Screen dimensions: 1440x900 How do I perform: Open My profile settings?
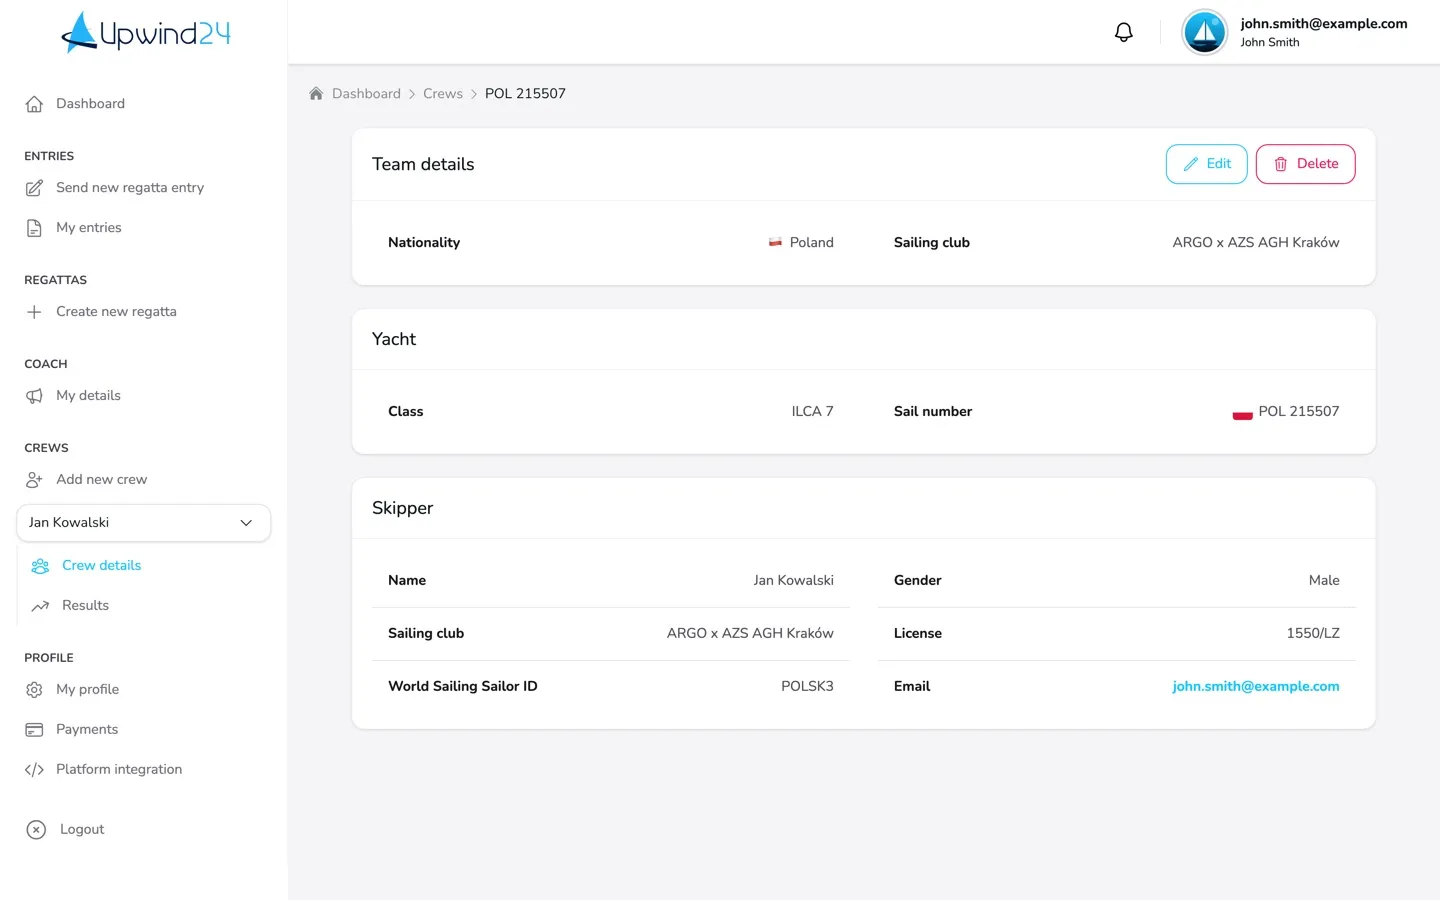click(87, 690)
